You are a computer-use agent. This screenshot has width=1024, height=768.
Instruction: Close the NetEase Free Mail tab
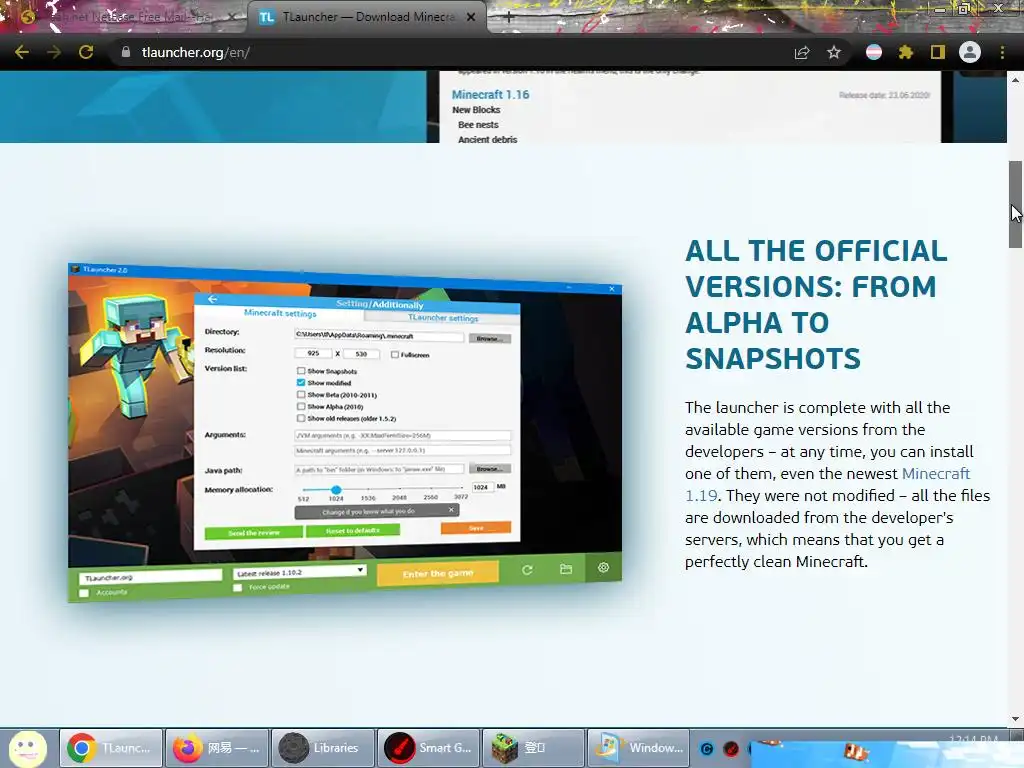click(232, 18)
